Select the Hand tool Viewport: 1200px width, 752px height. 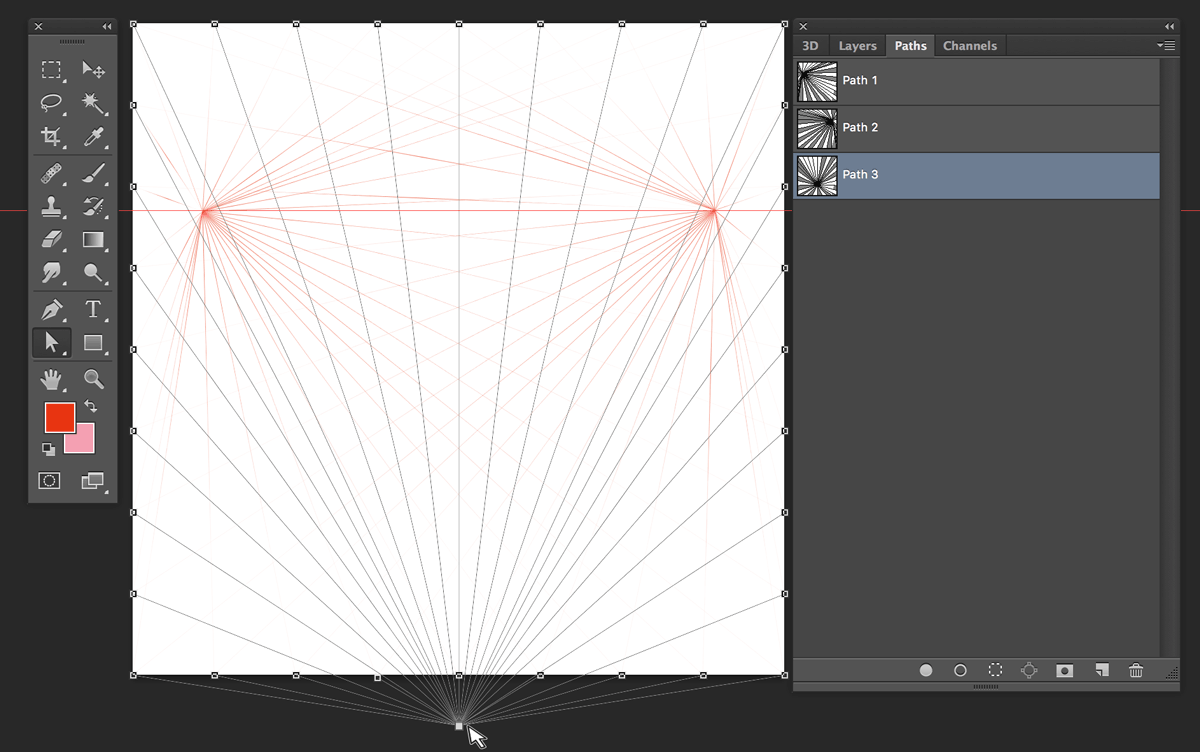[51, 379]
